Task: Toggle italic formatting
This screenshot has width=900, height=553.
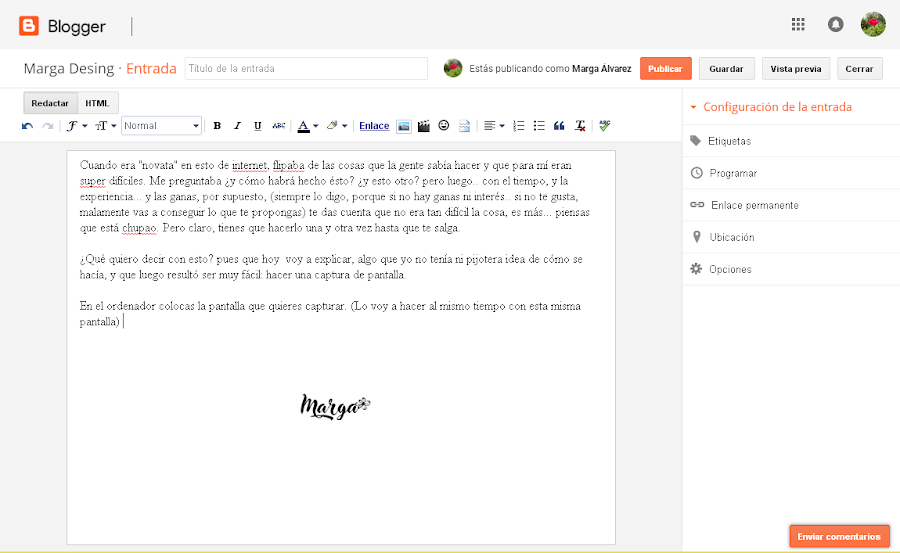Action: [x=237, y=126]
